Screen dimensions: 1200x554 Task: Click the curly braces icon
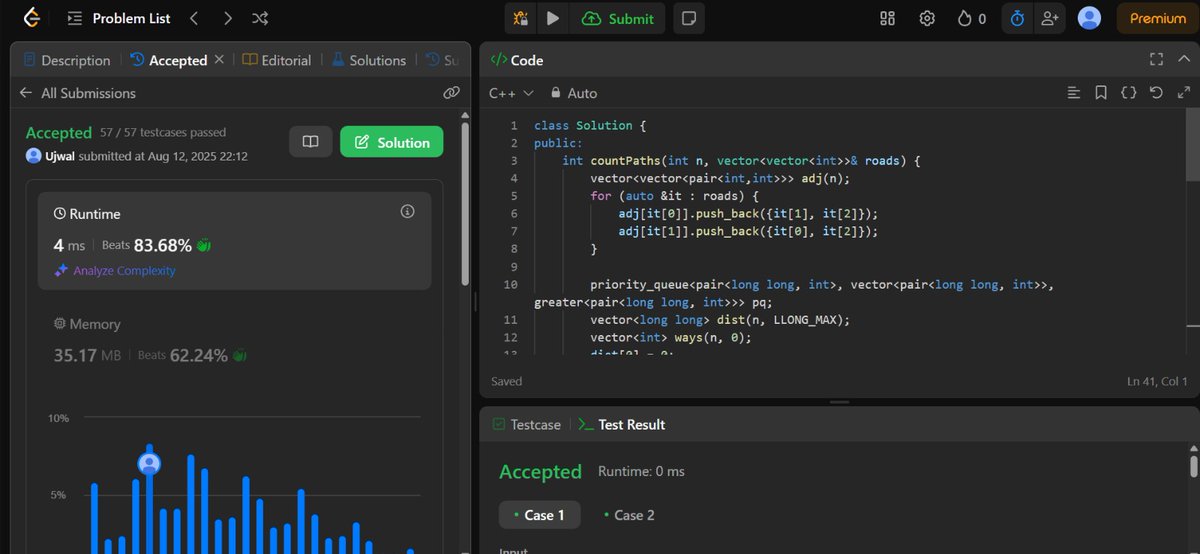click(1129, 93)
